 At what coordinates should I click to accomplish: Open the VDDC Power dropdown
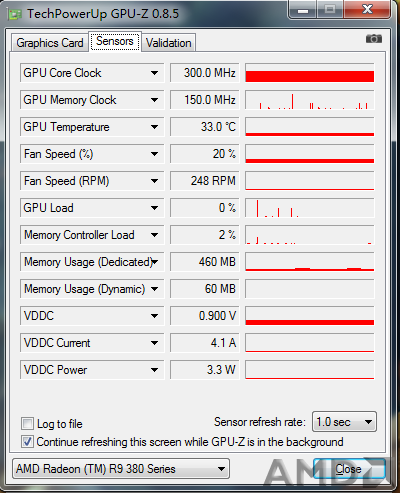point(154,370)
